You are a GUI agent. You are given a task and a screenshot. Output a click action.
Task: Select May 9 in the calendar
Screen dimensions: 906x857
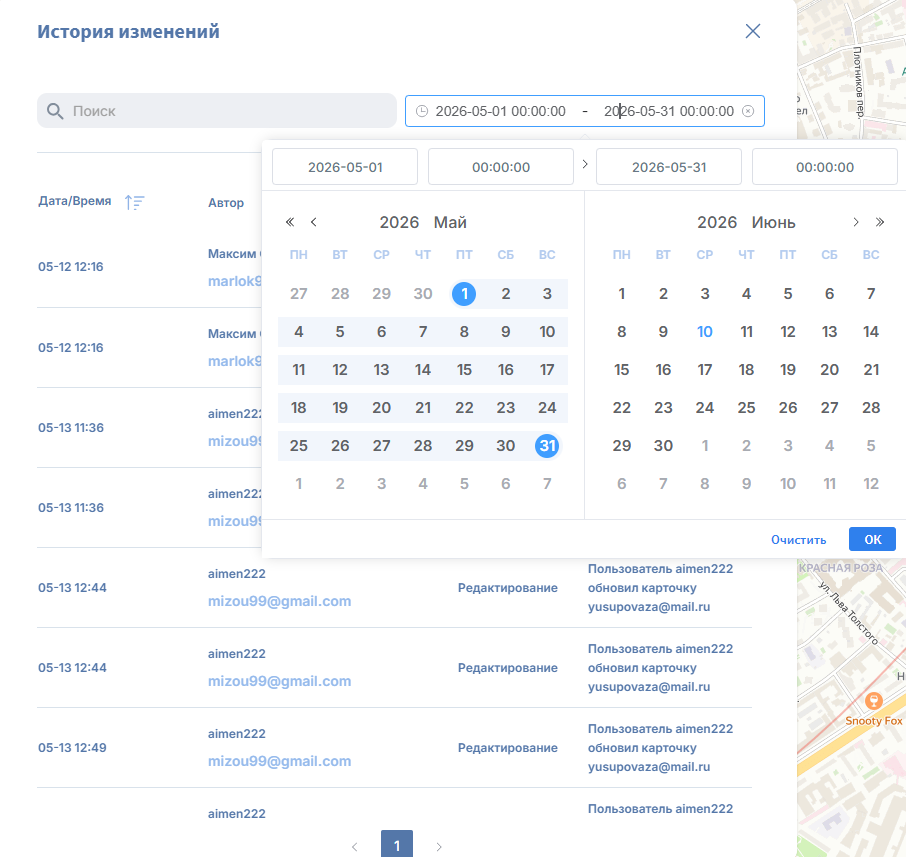506,332
